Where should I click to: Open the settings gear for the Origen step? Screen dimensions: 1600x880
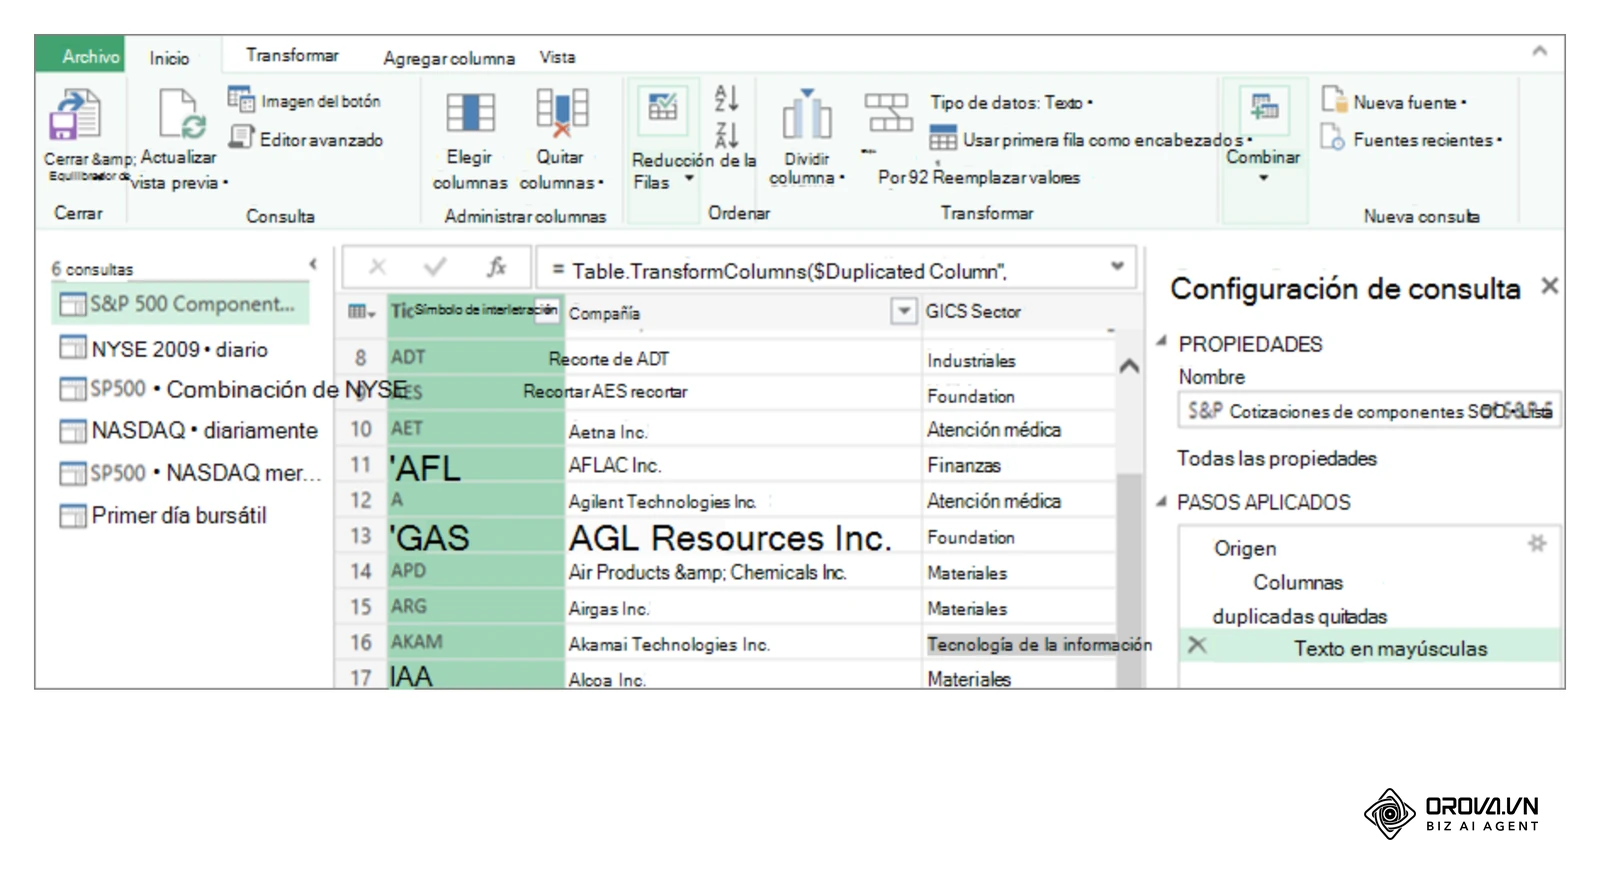(x=1537, y=543)
